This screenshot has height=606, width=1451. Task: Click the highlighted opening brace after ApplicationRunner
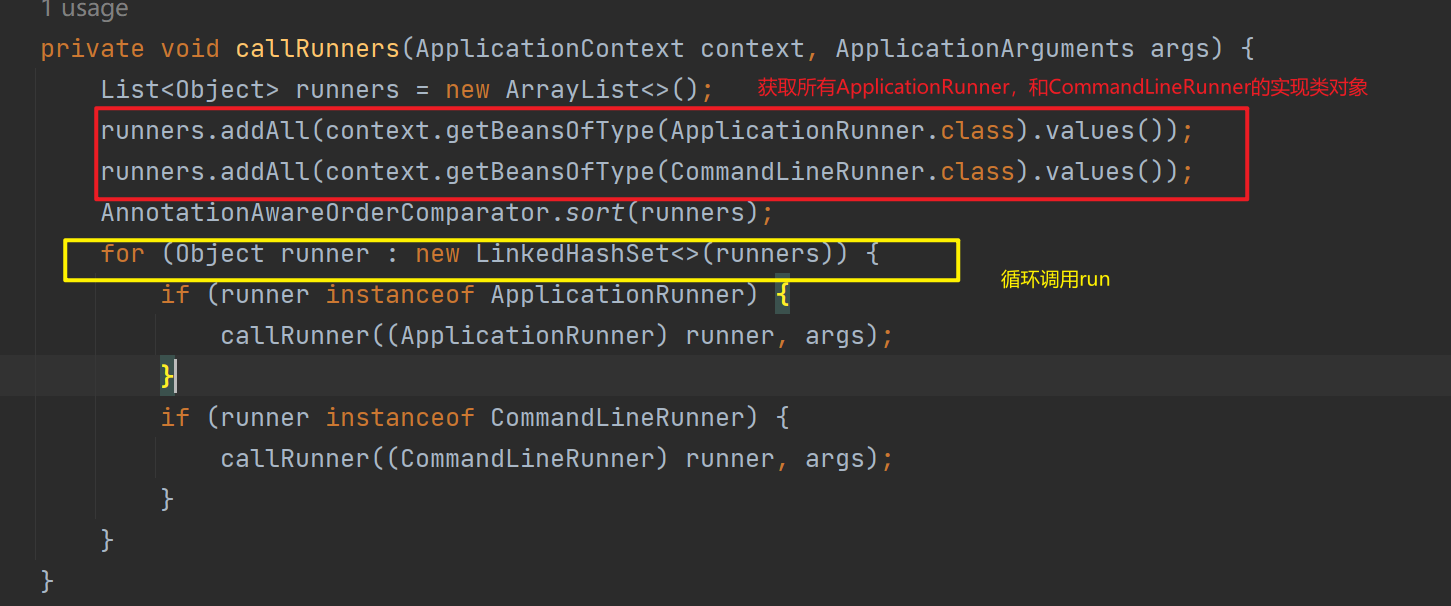(783, 295)
